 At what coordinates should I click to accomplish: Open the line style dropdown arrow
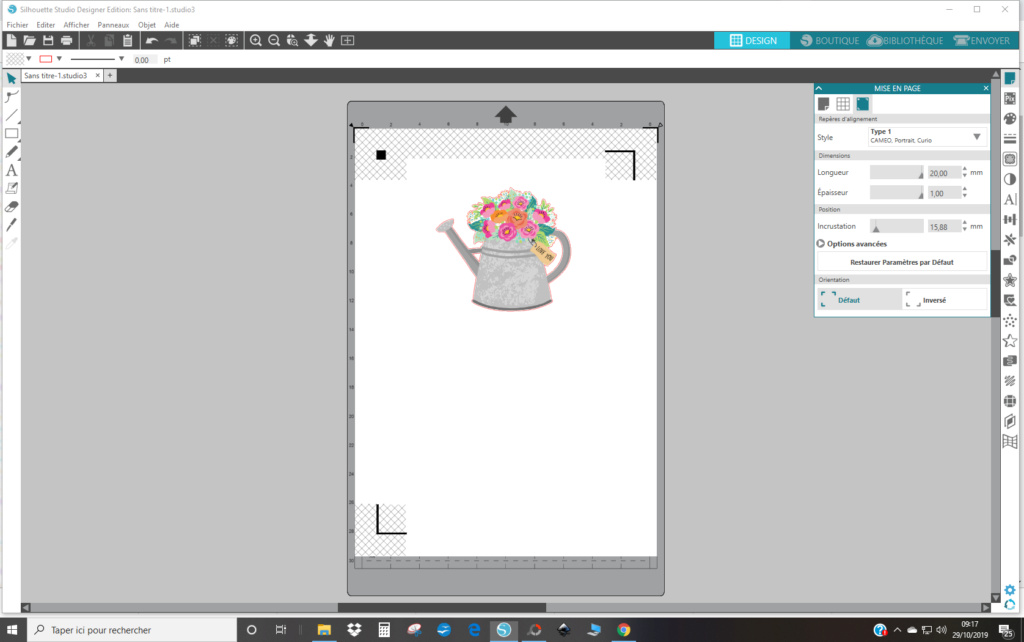(x=121, y=59)
